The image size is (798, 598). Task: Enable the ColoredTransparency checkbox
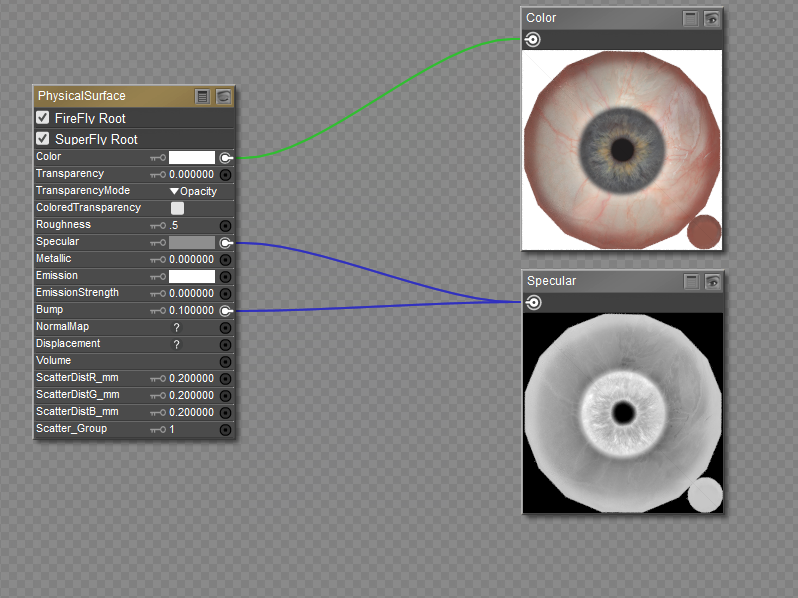pyautogui.click(x=177, y=208)
